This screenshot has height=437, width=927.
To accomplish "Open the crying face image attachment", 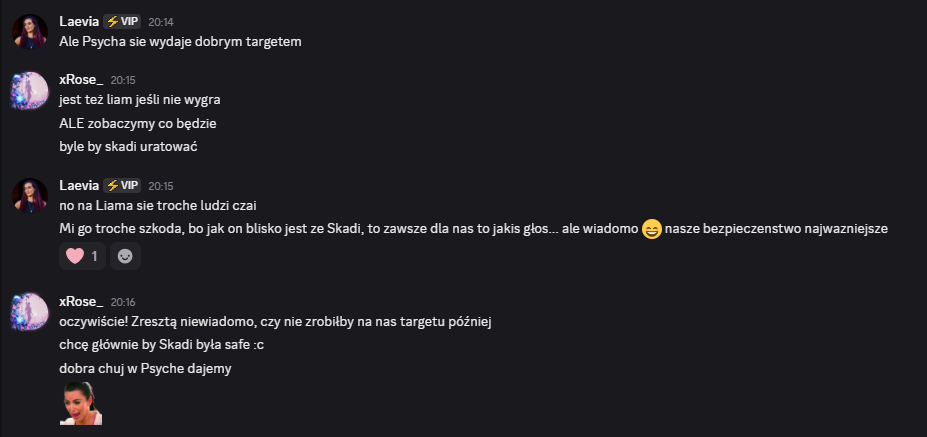I will (81, 403).
